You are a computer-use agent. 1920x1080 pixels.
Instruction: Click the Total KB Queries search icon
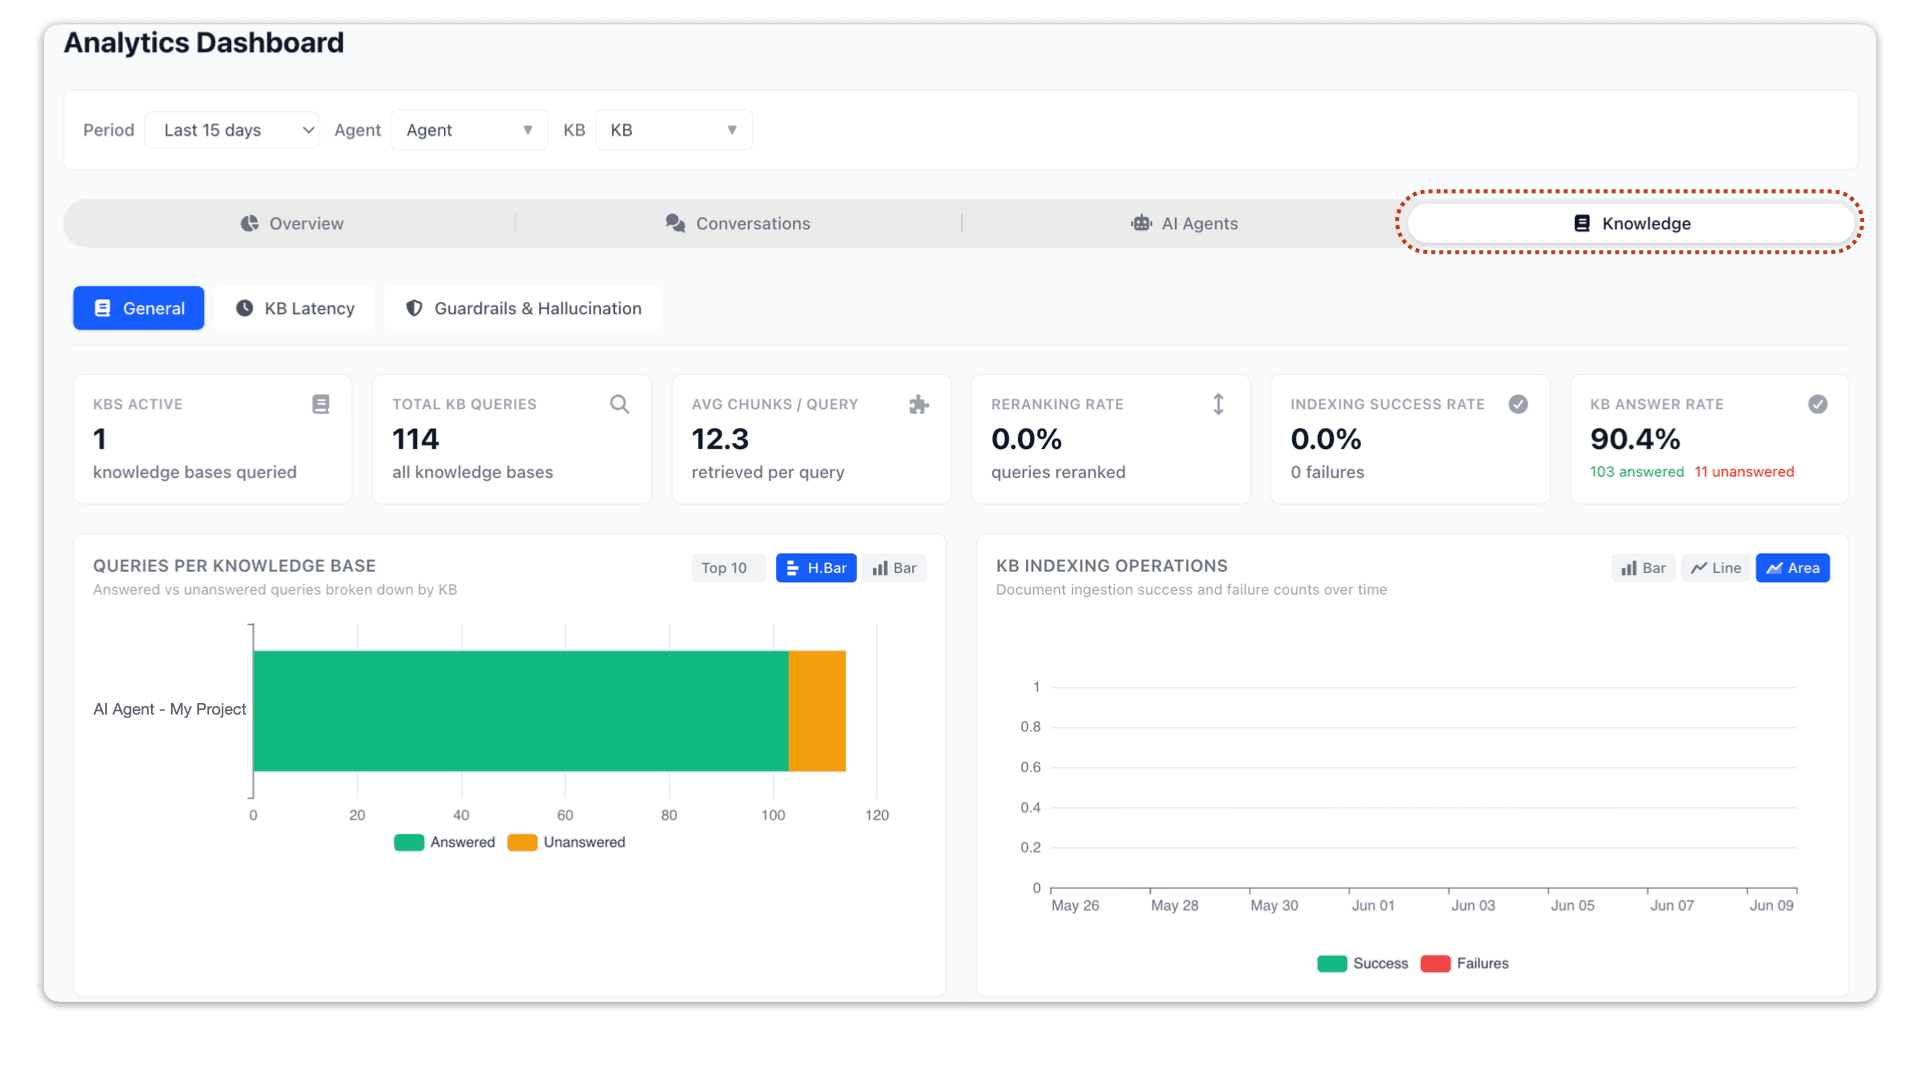[x=620, y=404]
